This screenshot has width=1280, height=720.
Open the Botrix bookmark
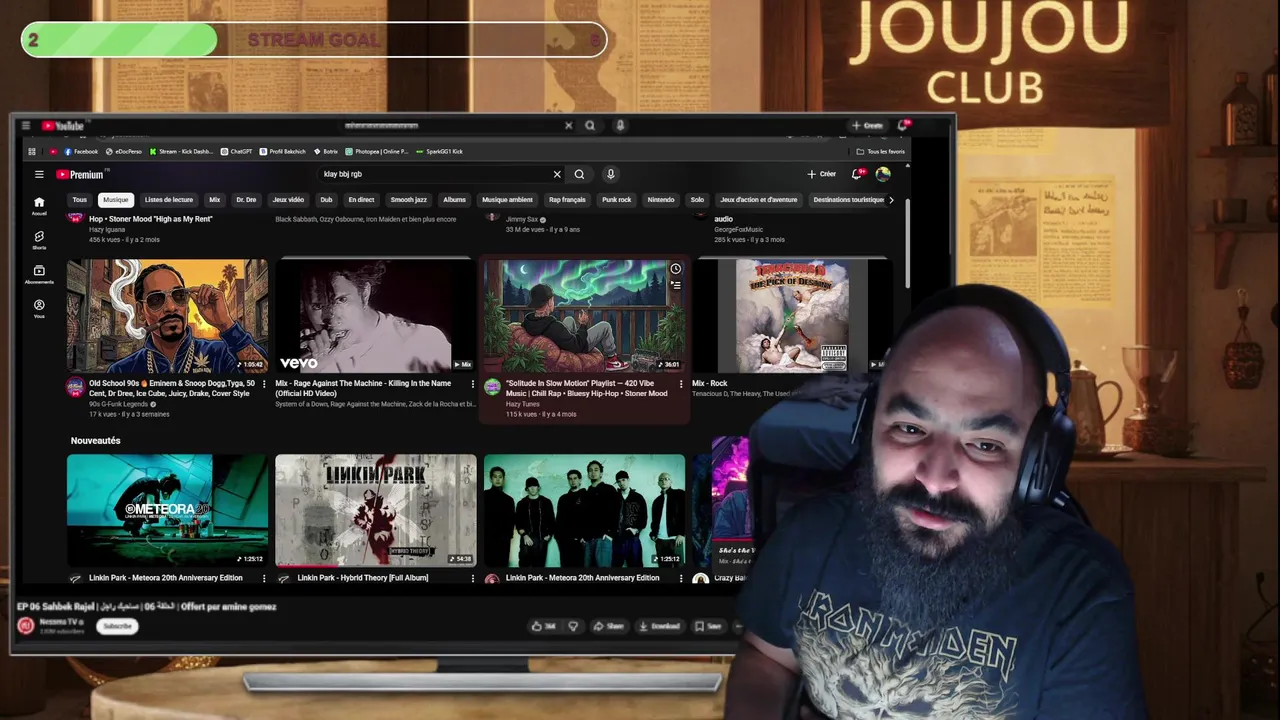click(x=326, y=151)
